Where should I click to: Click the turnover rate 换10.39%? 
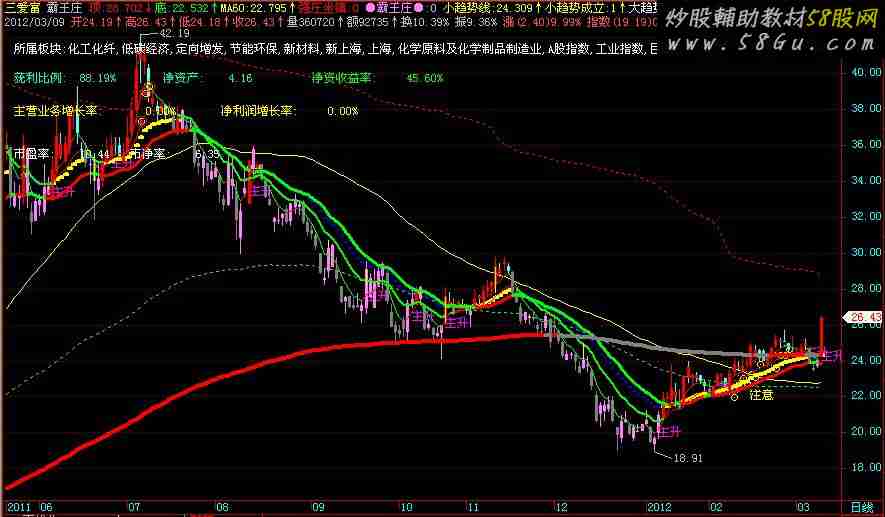point(424,23)
